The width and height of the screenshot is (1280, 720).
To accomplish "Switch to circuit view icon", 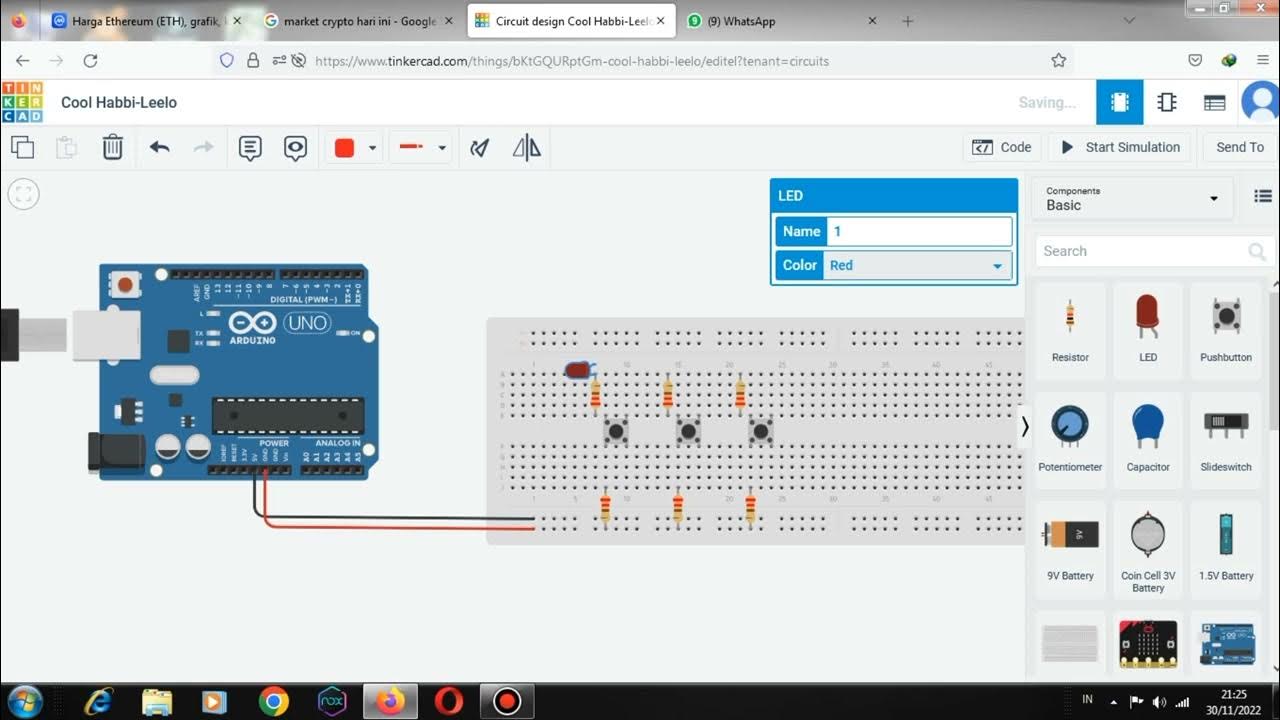I will 1120,102.
